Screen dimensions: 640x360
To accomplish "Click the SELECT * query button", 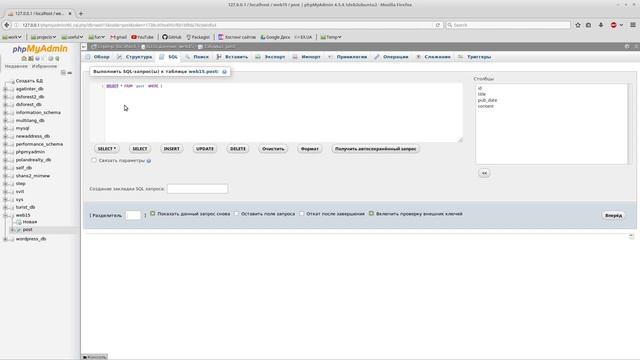I will point(107,149).
